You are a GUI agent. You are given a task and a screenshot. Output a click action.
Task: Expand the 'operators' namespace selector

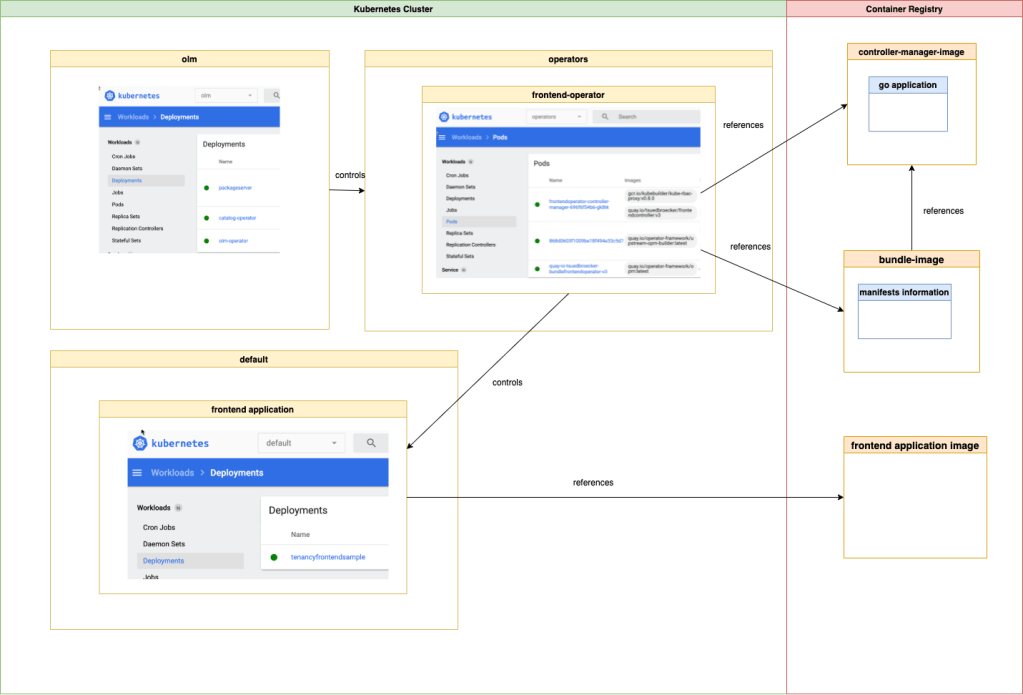pos(555,117)
